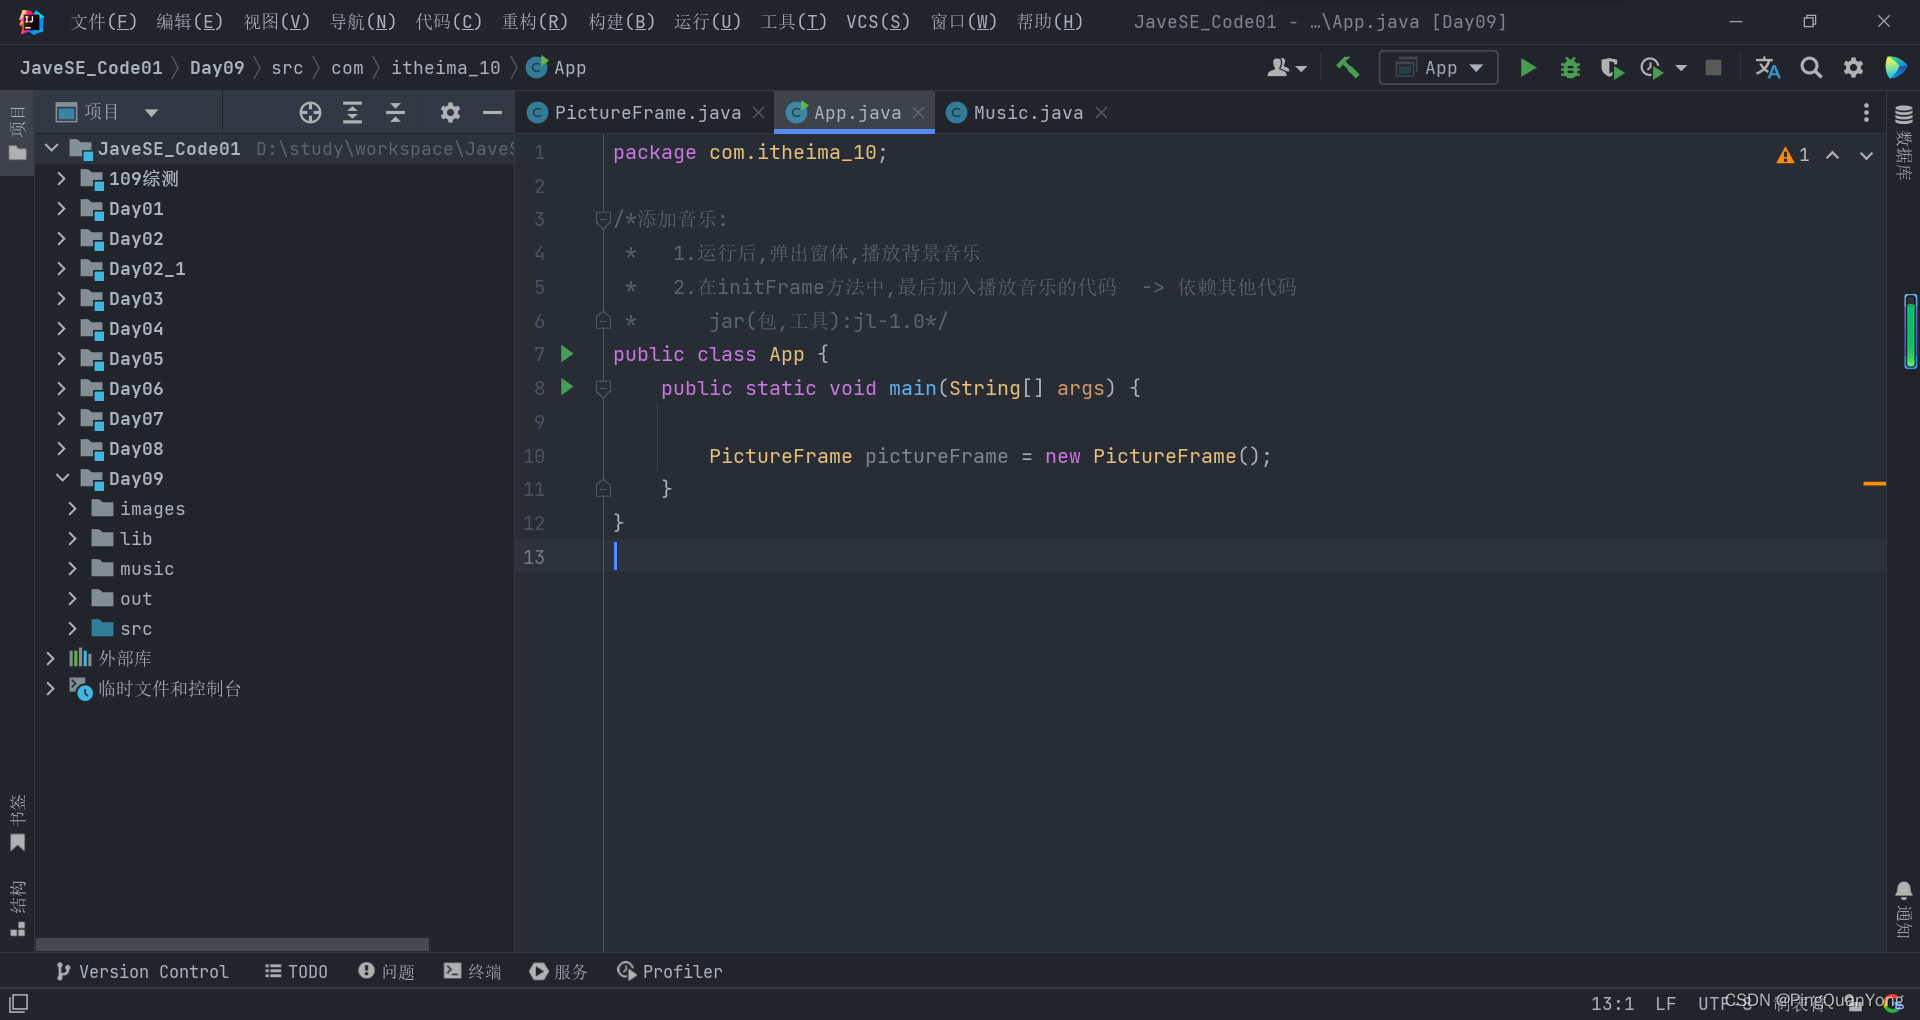The image size is (1920, 1020).
Task: Open the App run configuration dropdown
Action: 1438,67
